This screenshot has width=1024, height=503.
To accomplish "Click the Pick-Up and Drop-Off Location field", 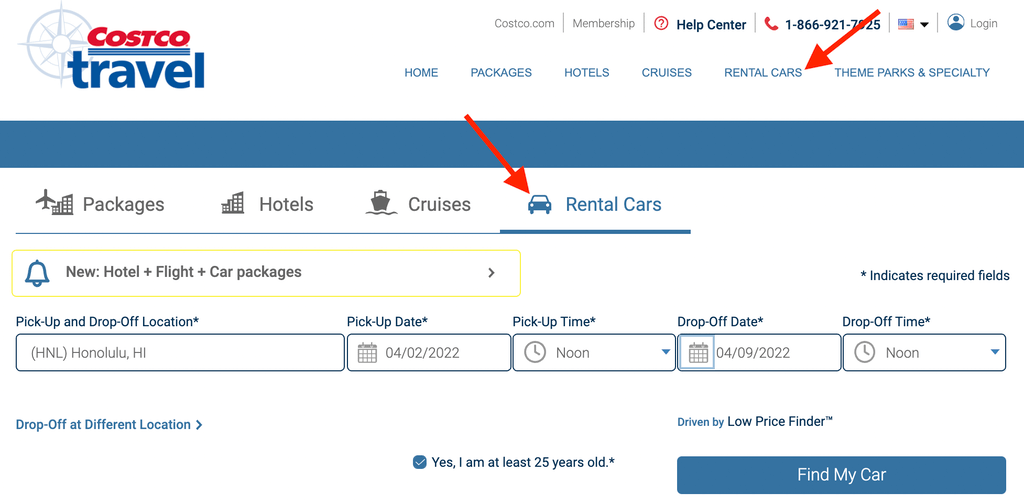I will [x=180, y=353].
